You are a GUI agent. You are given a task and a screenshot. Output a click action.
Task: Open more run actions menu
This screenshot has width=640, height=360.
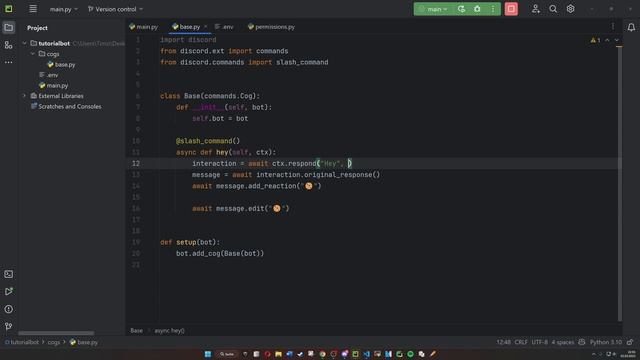pyautogui.click(x=493, y=9)
